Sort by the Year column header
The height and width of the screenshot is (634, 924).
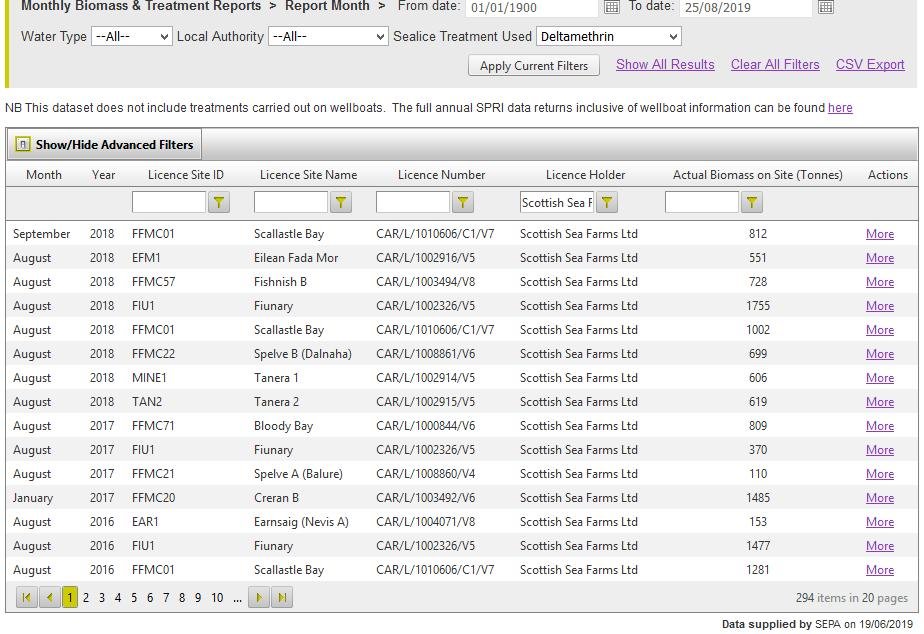103,175
